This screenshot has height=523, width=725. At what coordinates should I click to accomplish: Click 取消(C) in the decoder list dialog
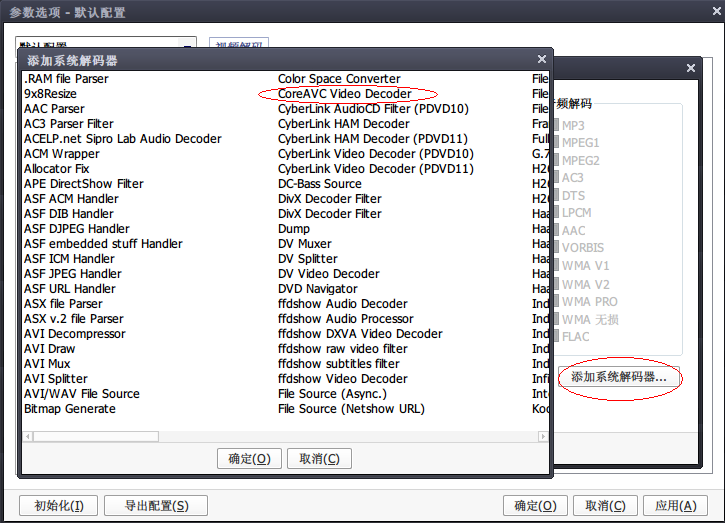319,459
